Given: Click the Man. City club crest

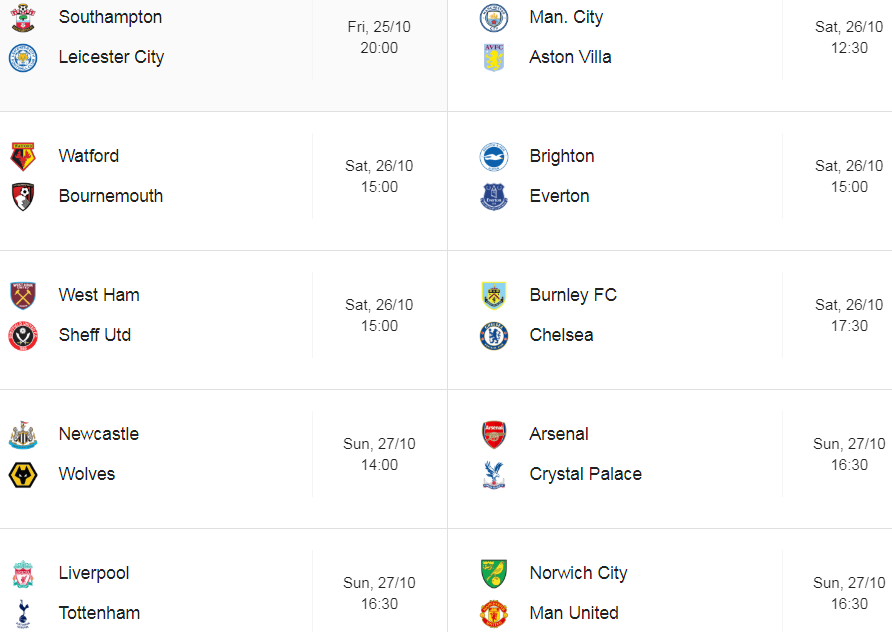Looking at the screenshot, I should (494, 18).
